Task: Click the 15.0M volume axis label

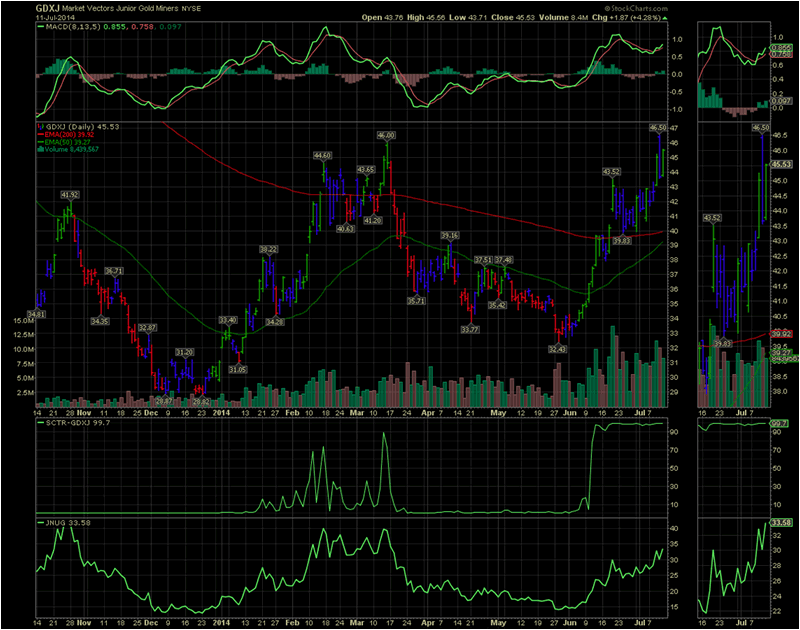Action: [24, 320]
